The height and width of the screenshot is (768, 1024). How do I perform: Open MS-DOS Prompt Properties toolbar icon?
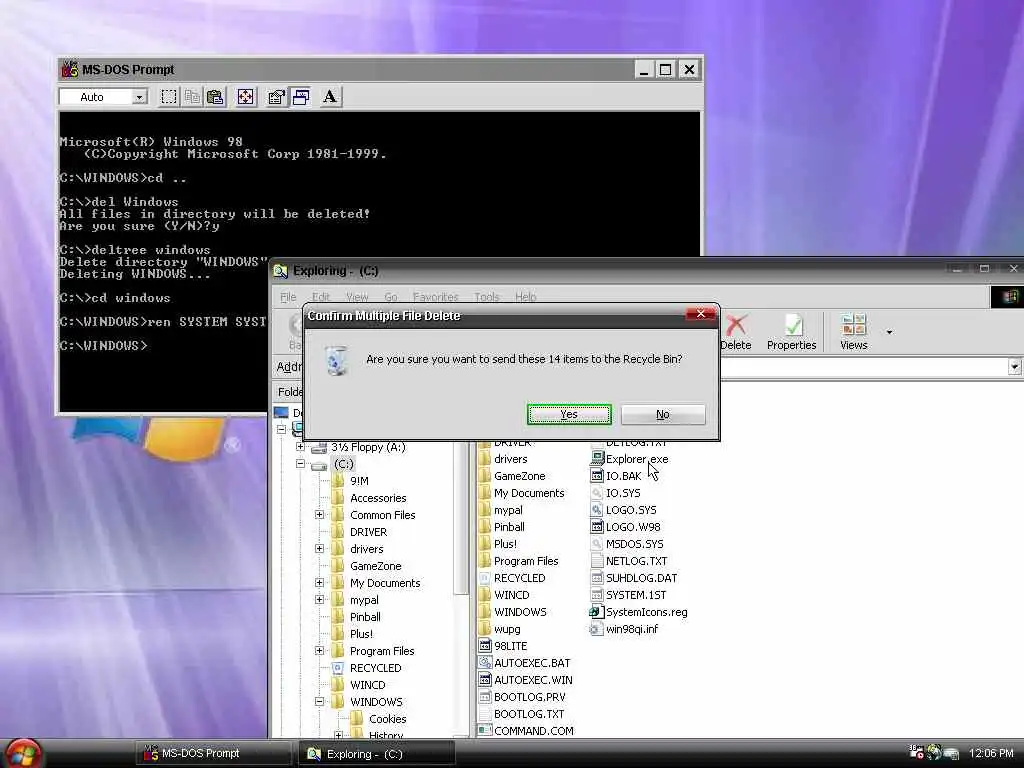click(276, 97)
